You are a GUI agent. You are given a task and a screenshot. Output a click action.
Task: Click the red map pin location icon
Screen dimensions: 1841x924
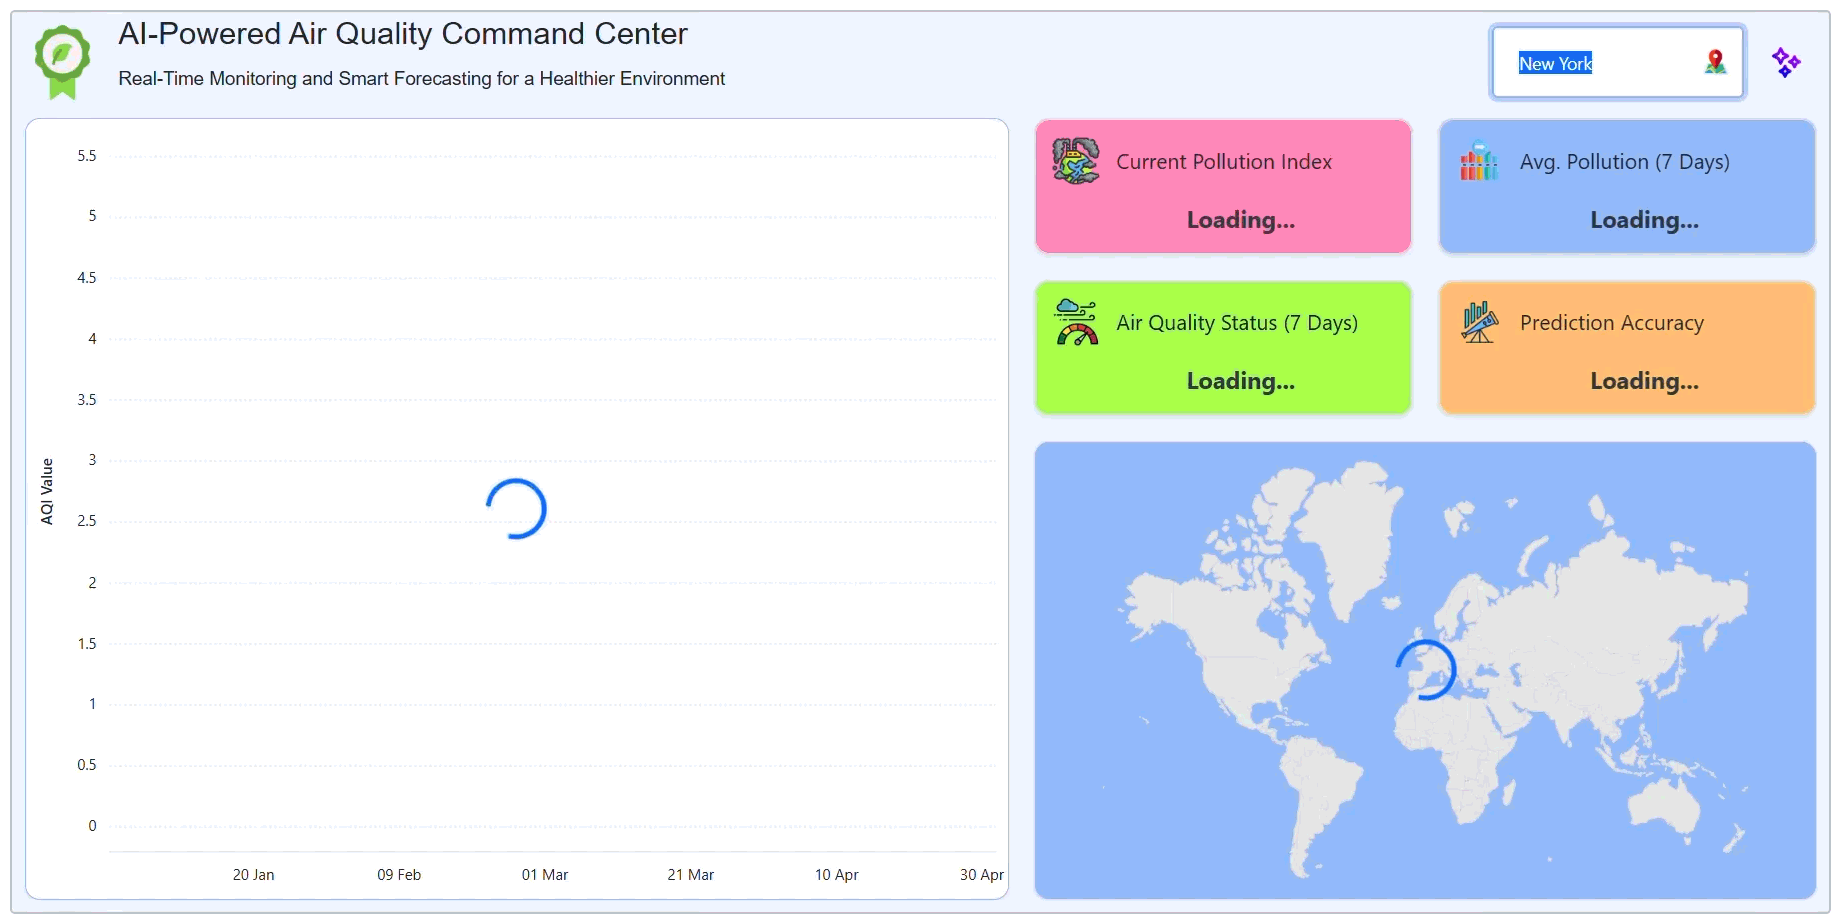click(x=1716, y=62)
